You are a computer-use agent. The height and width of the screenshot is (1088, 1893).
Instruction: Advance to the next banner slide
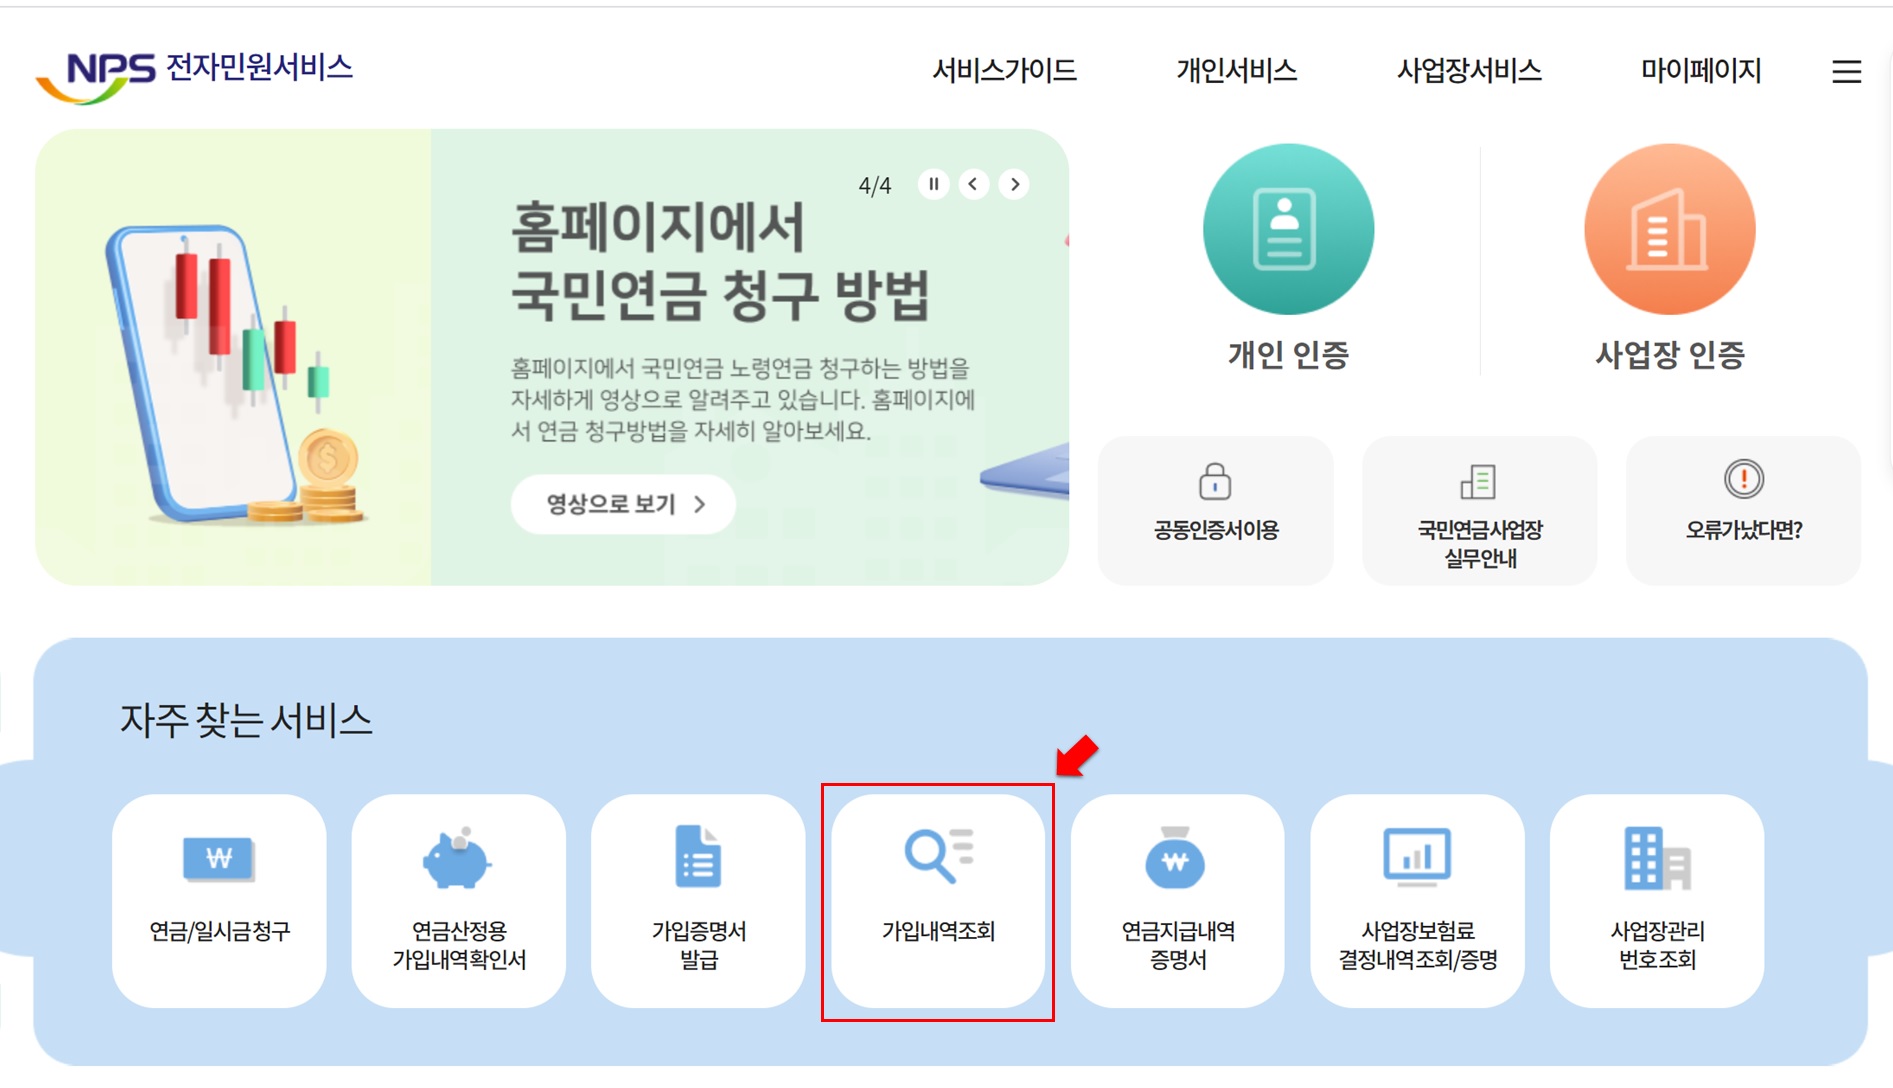pyautogui.click(x=1014, y=184)
